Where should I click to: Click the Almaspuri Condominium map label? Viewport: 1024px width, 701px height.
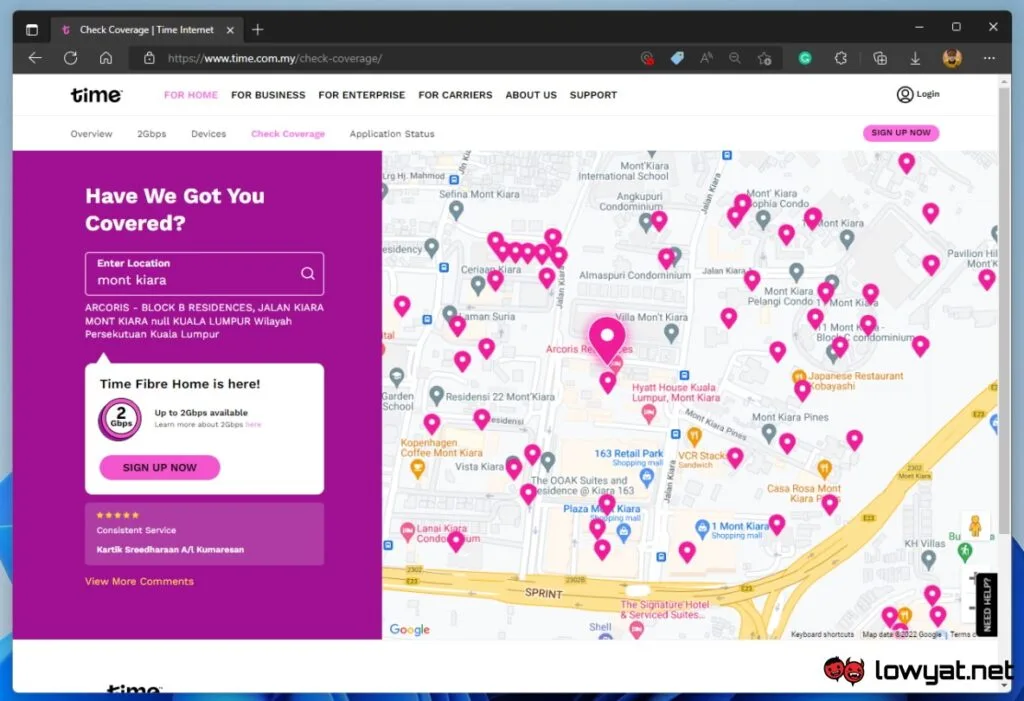point(635,275)
